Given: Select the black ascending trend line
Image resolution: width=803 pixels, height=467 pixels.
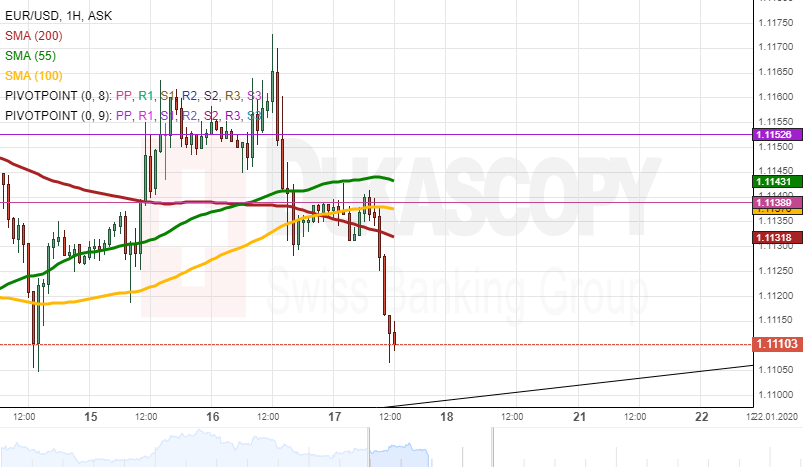Looking at the screenshot, I should [x=600, y=383].
